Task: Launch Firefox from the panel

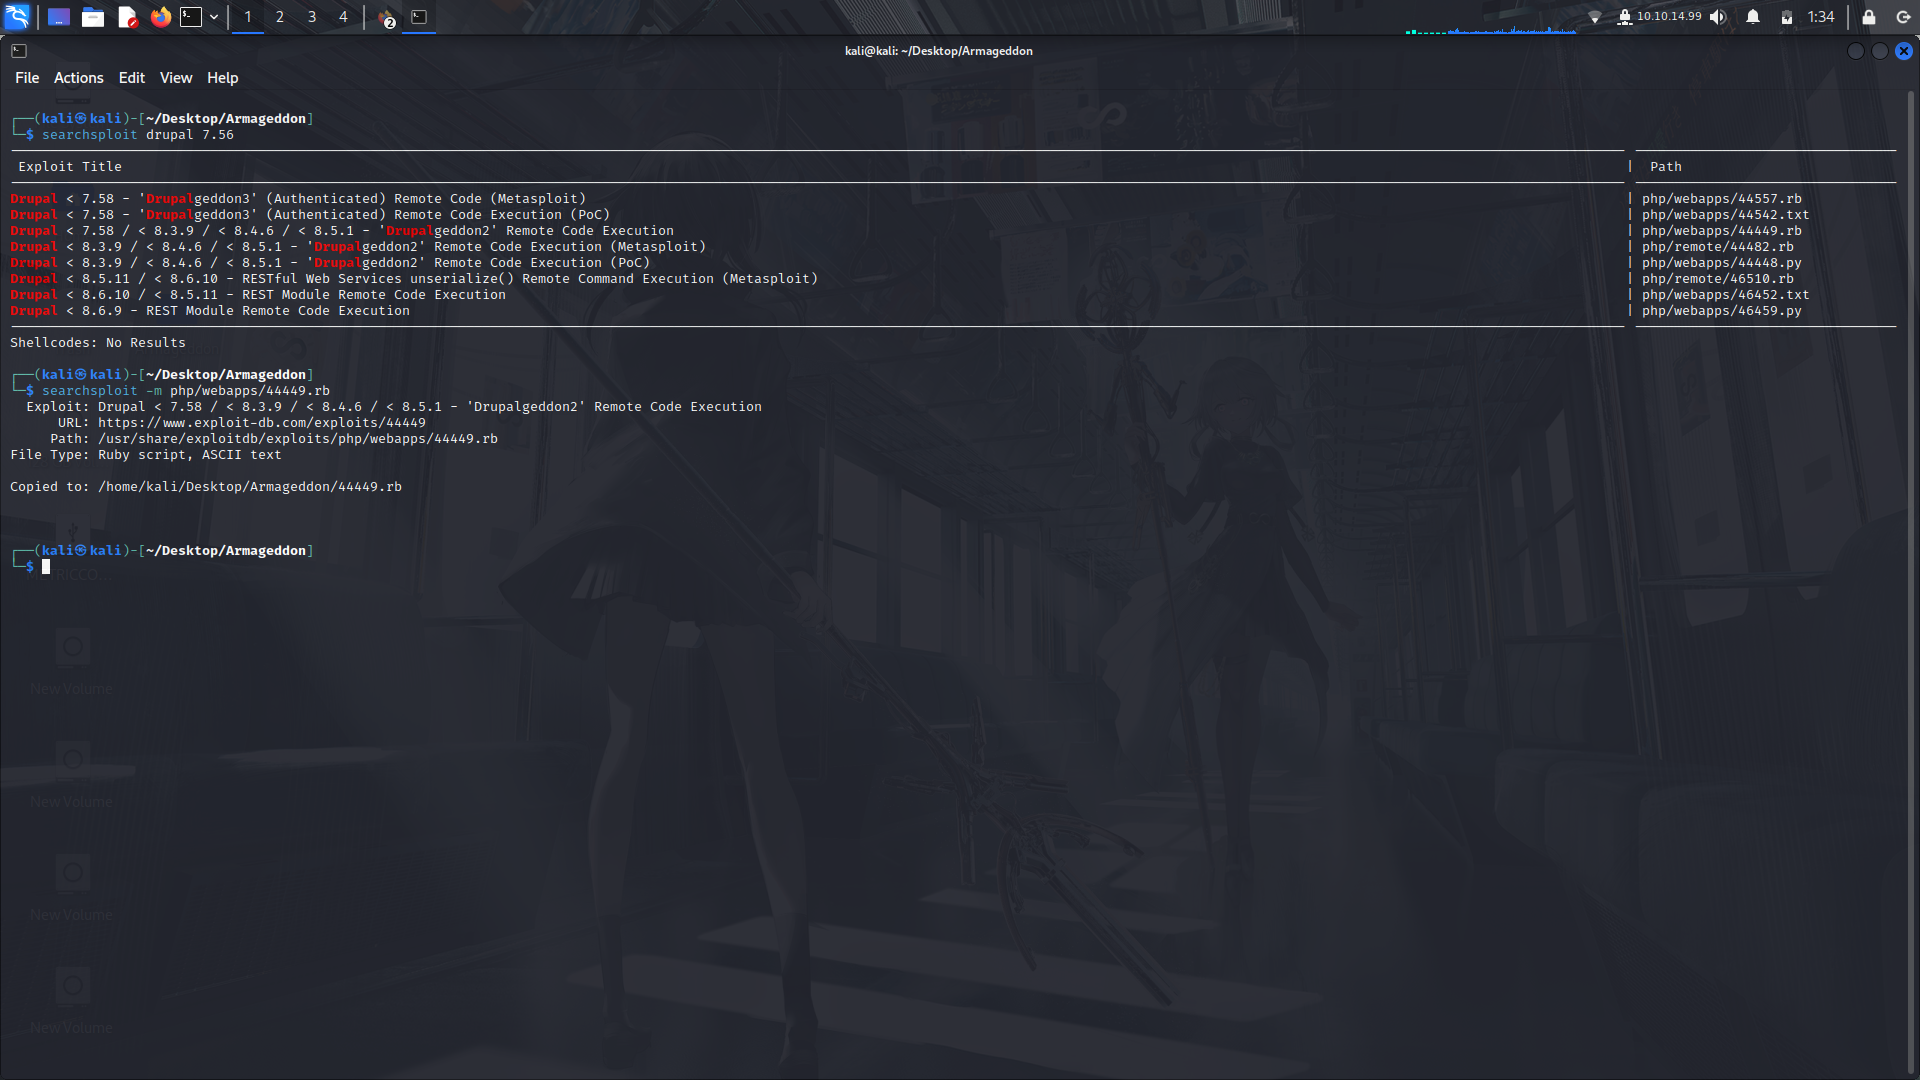Action: (160, 17)
